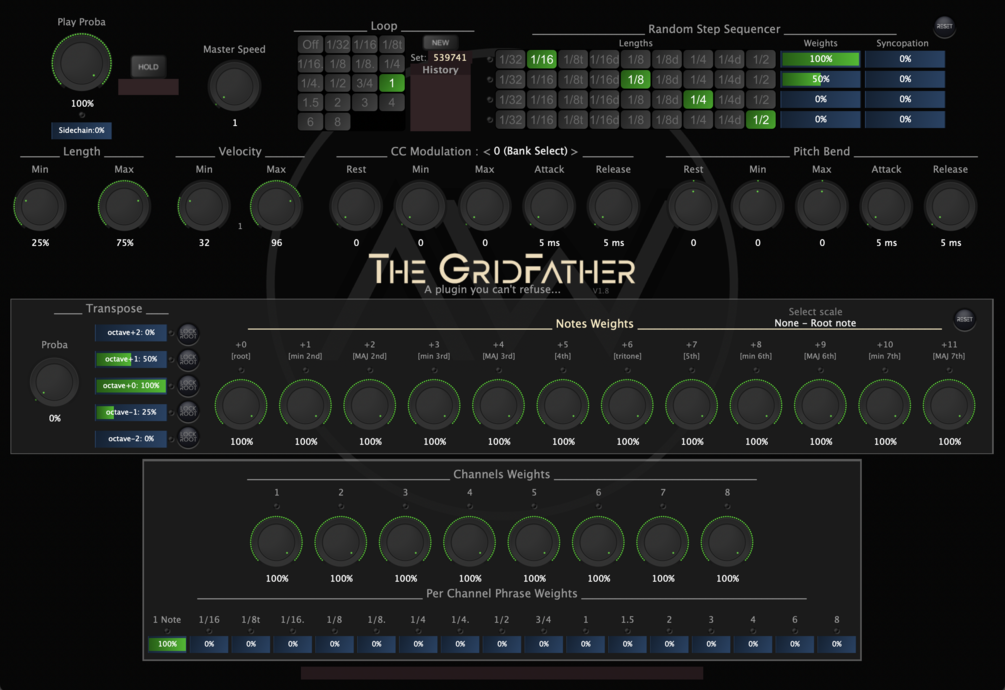
Task: Adjust the phrase weight bar under 8
Action: [836, 644]
